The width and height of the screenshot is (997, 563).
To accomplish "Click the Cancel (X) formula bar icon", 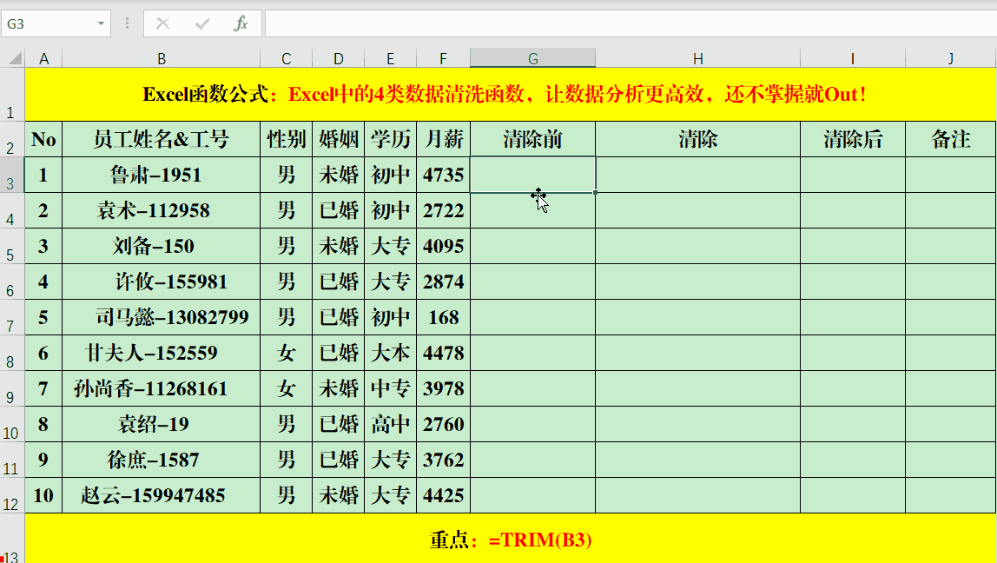I will [x=163, y=24].
